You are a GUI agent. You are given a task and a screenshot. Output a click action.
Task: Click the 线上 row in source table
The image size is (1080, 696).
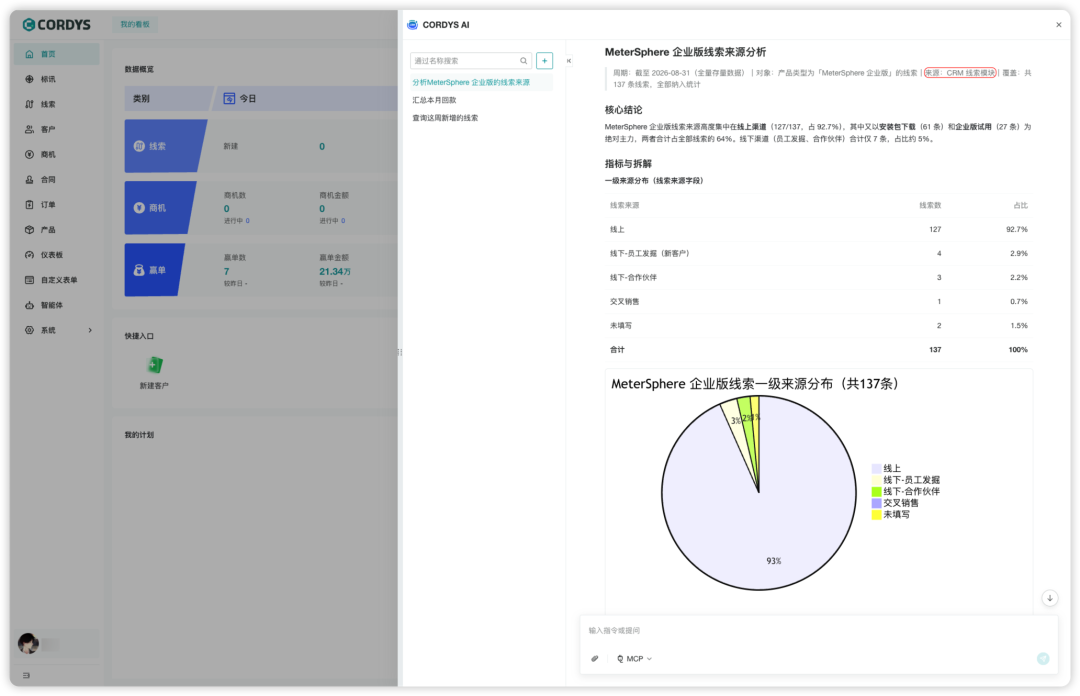(x=818, y=229)
